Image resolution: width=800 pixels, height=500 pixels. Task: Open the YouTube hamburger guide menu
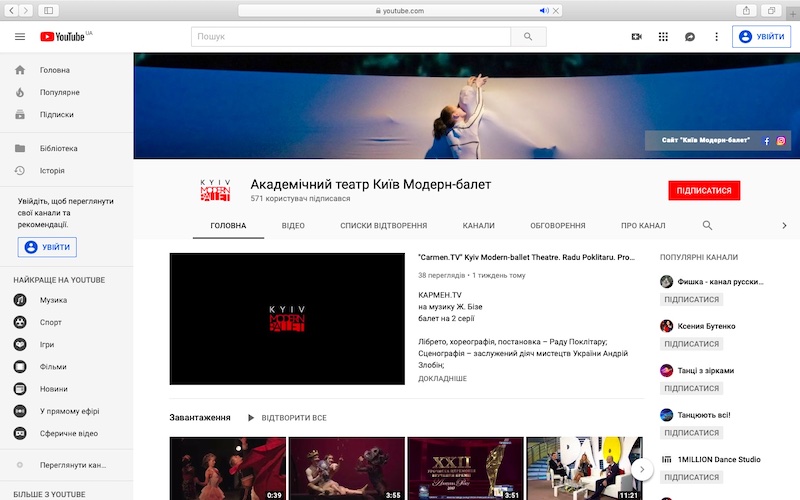pos(20,37)
